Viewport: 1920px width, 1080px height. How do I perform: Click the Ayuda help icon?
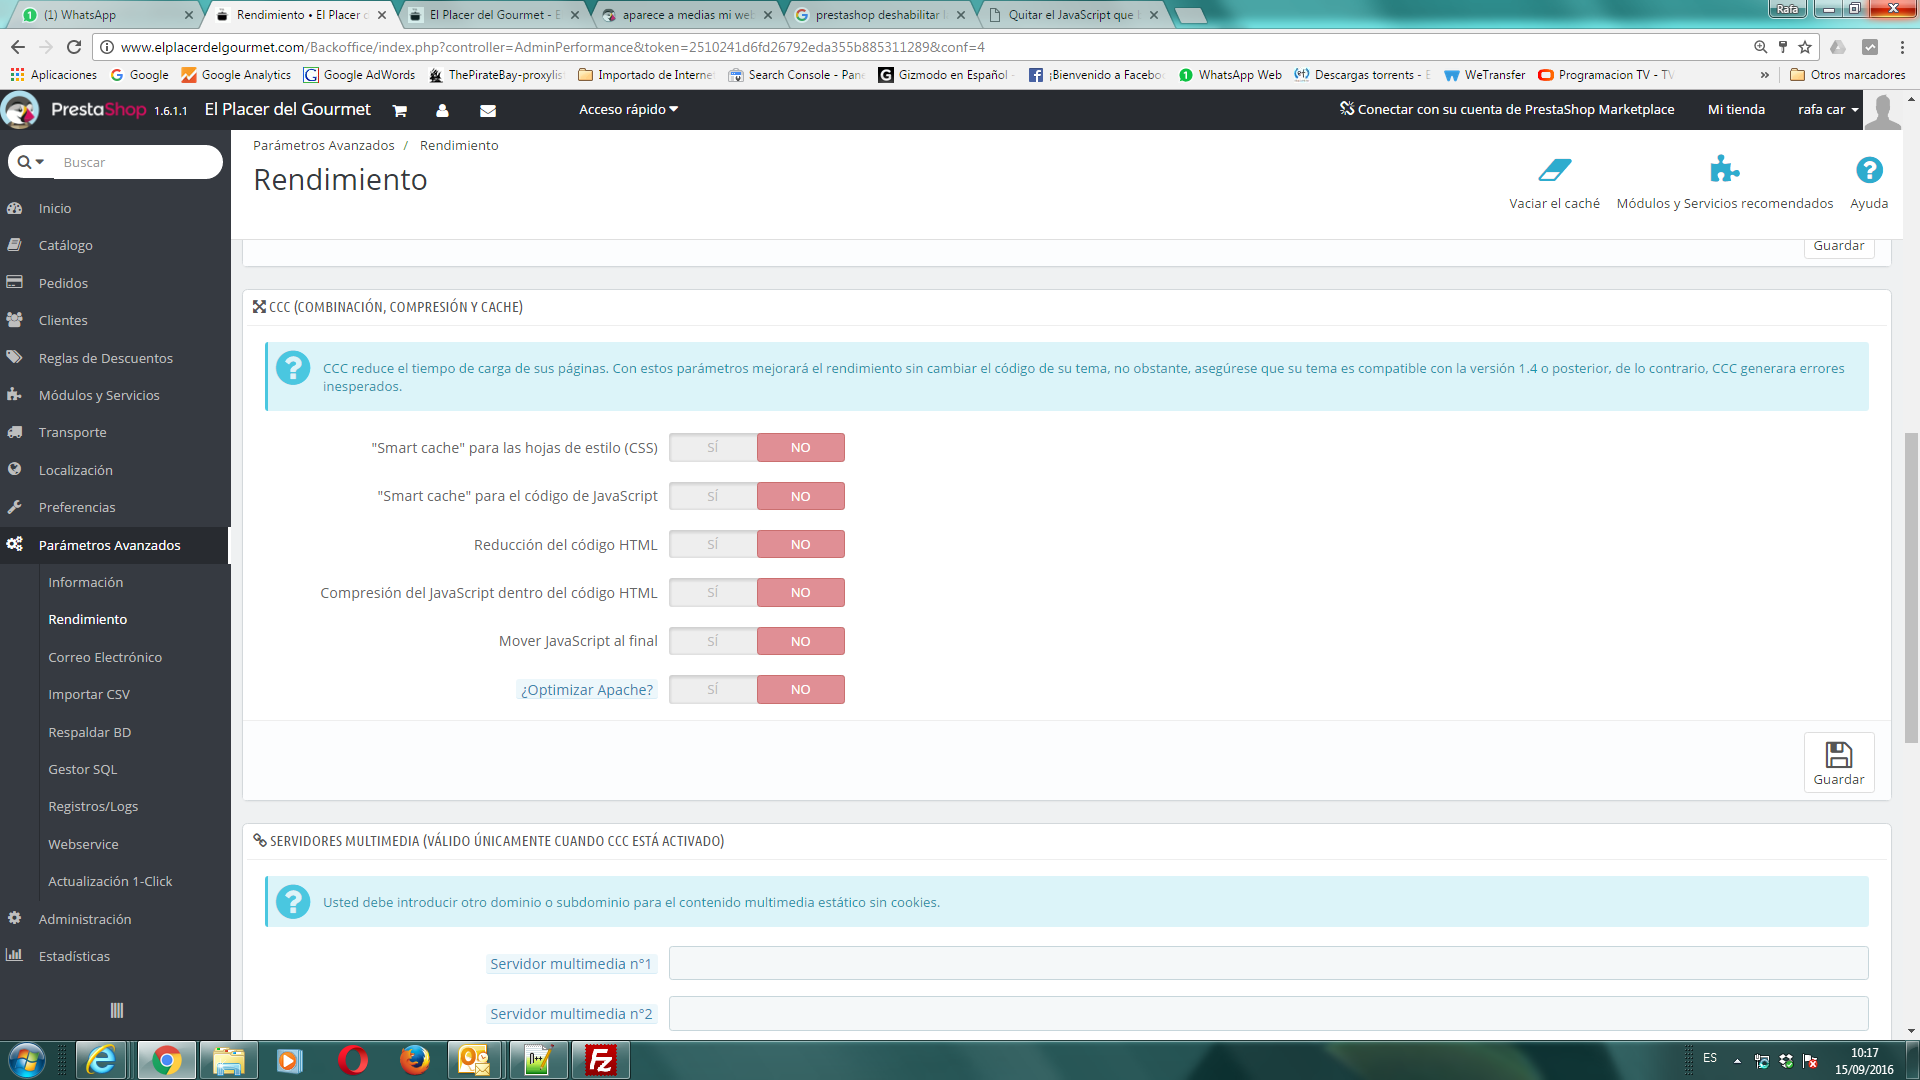tap(1868, 170)
